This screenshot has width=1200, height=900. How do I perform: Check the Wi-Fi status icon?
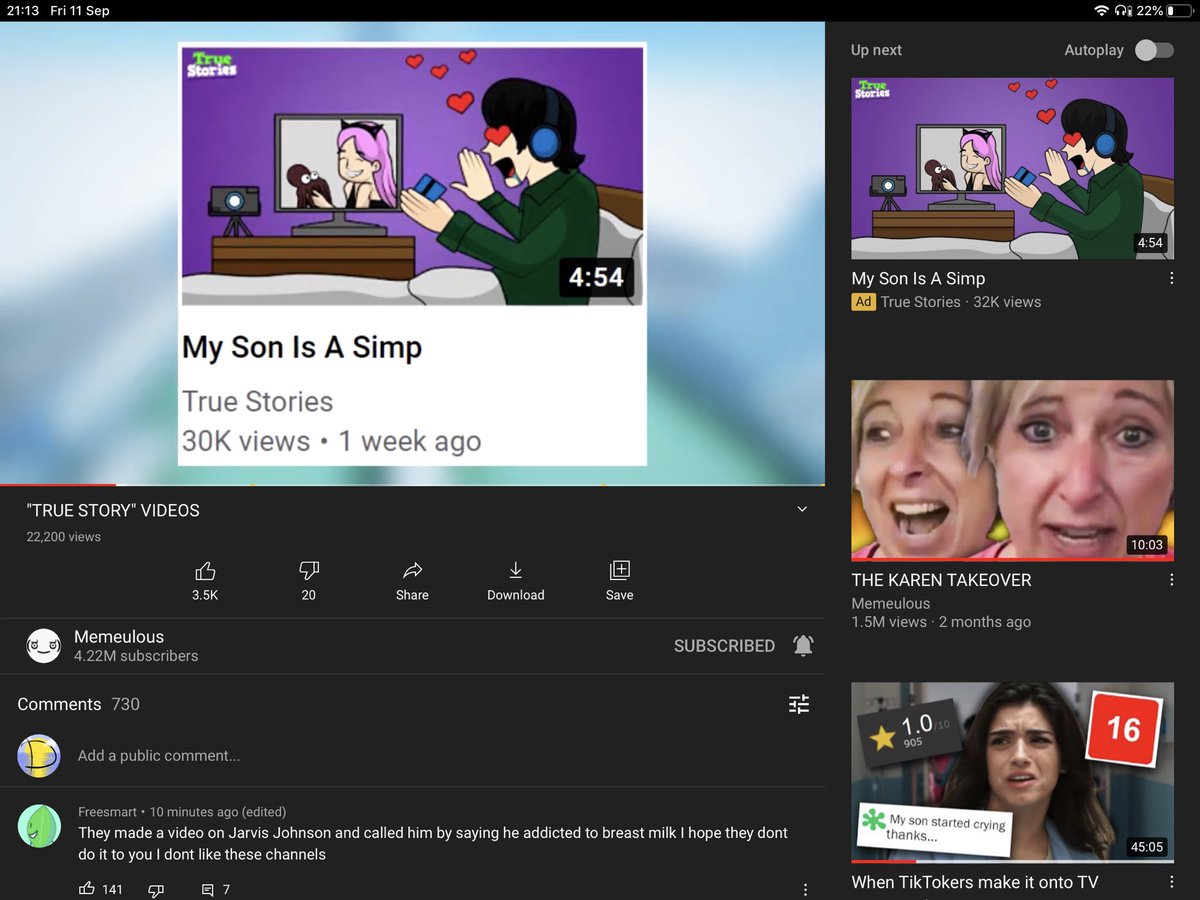1103,10
